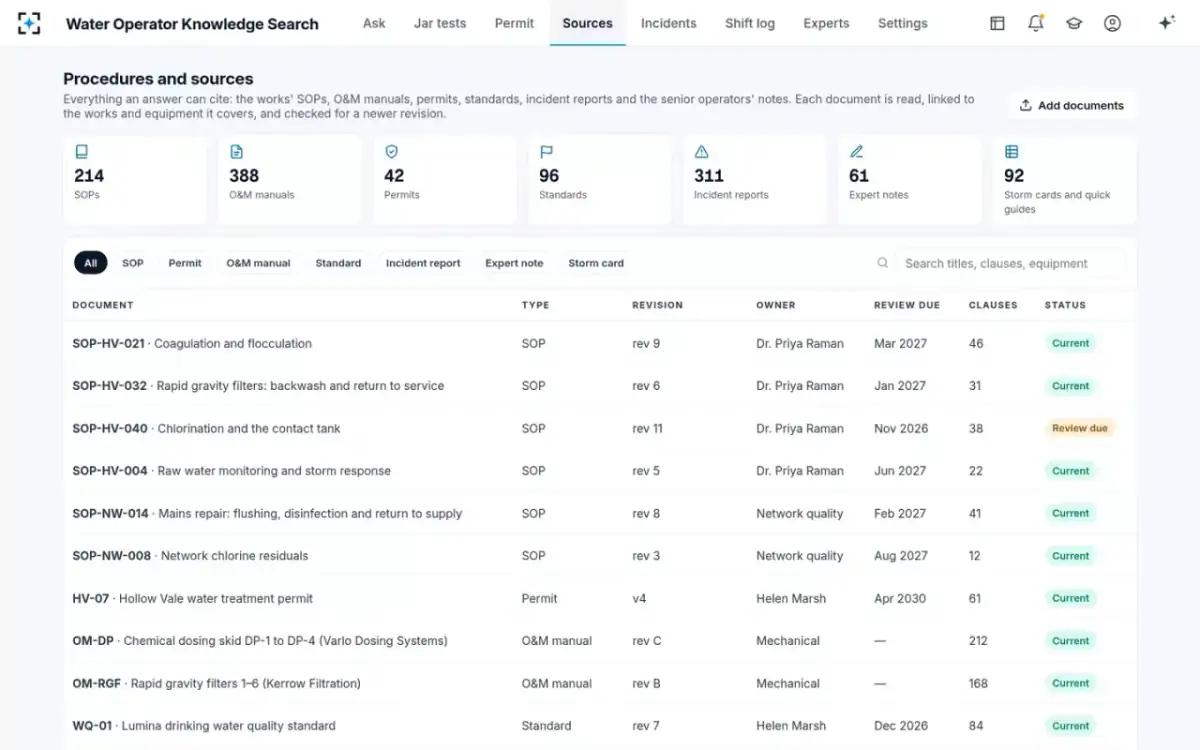Click the graduation cap training icon

1074,23
